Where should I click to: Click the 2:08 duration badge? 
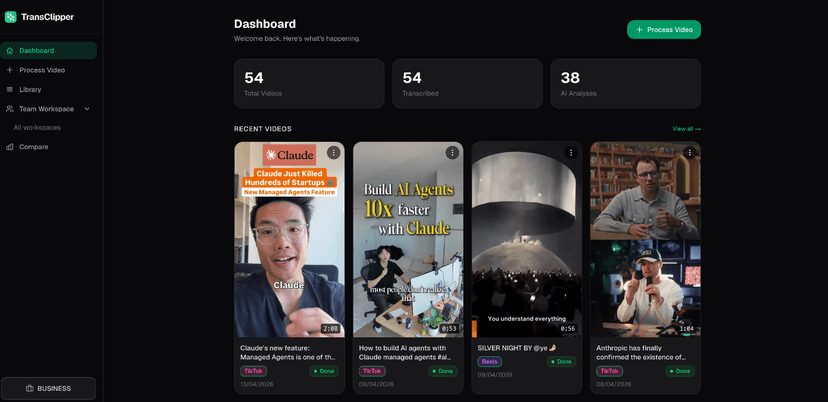coord(331,329)
